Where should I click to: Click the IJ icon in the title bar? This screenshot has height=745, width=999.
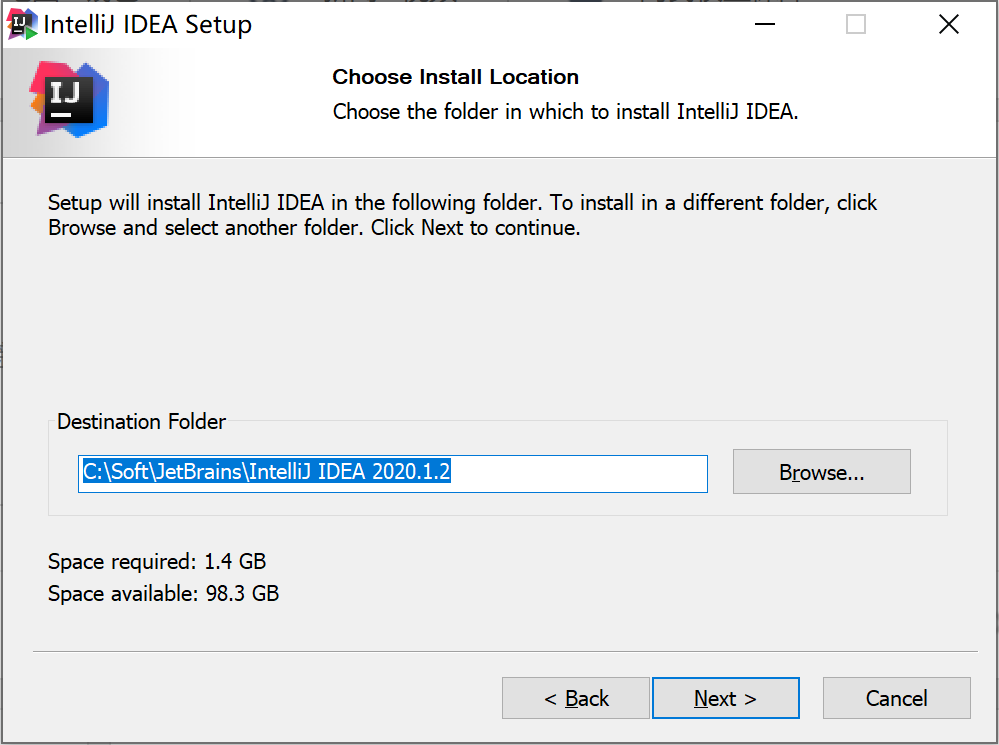(21, 23)
